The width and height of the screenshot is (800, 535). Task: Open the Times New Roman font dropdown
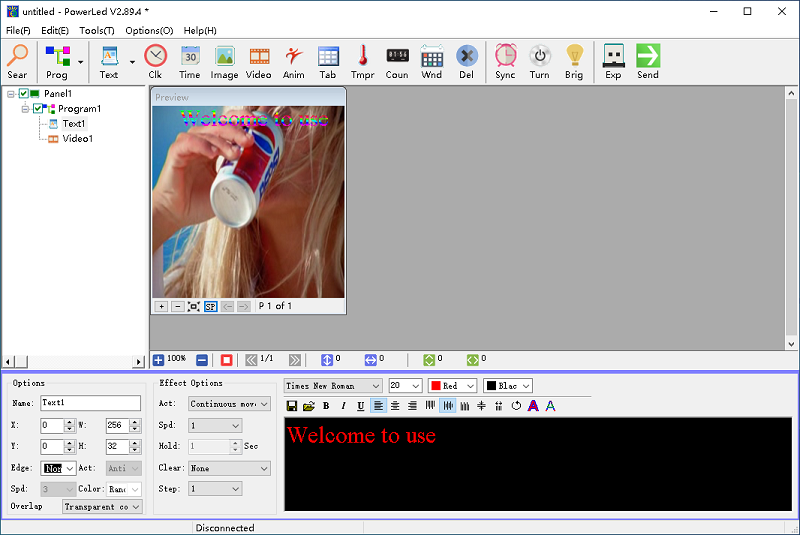pos(333,386)
